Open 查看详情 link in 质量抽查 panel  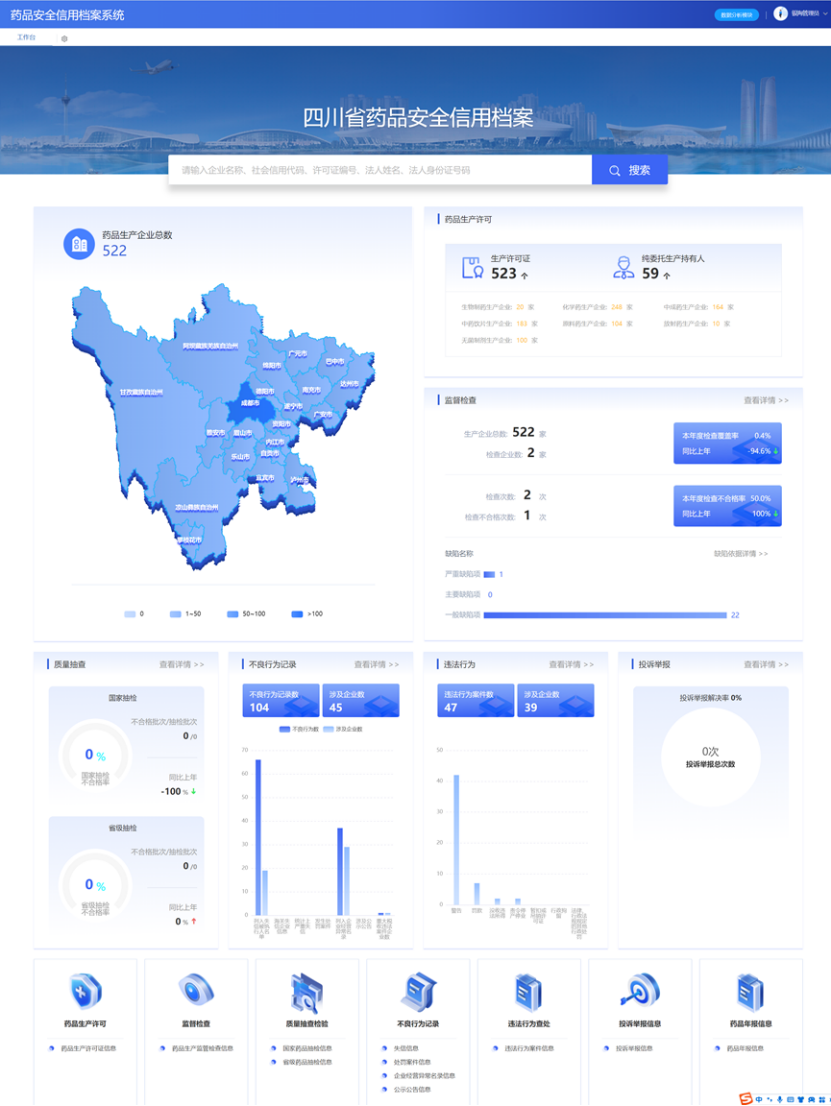[x=181, y=664]
